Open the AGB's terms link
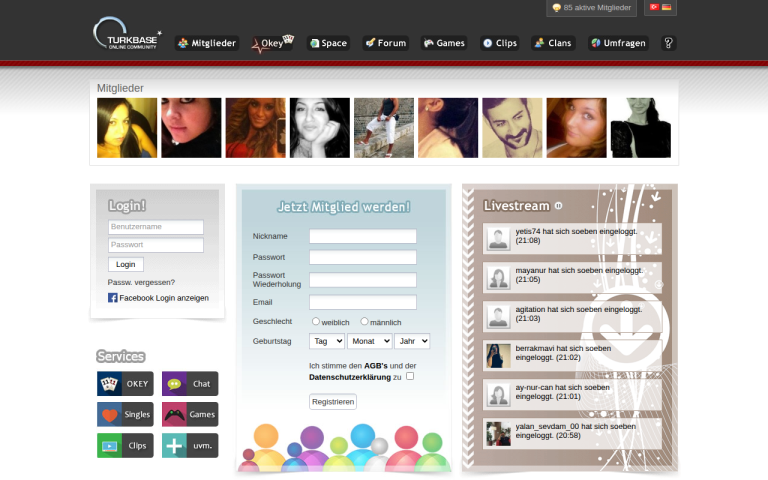 pyautogui.click(x=376, y=366)
